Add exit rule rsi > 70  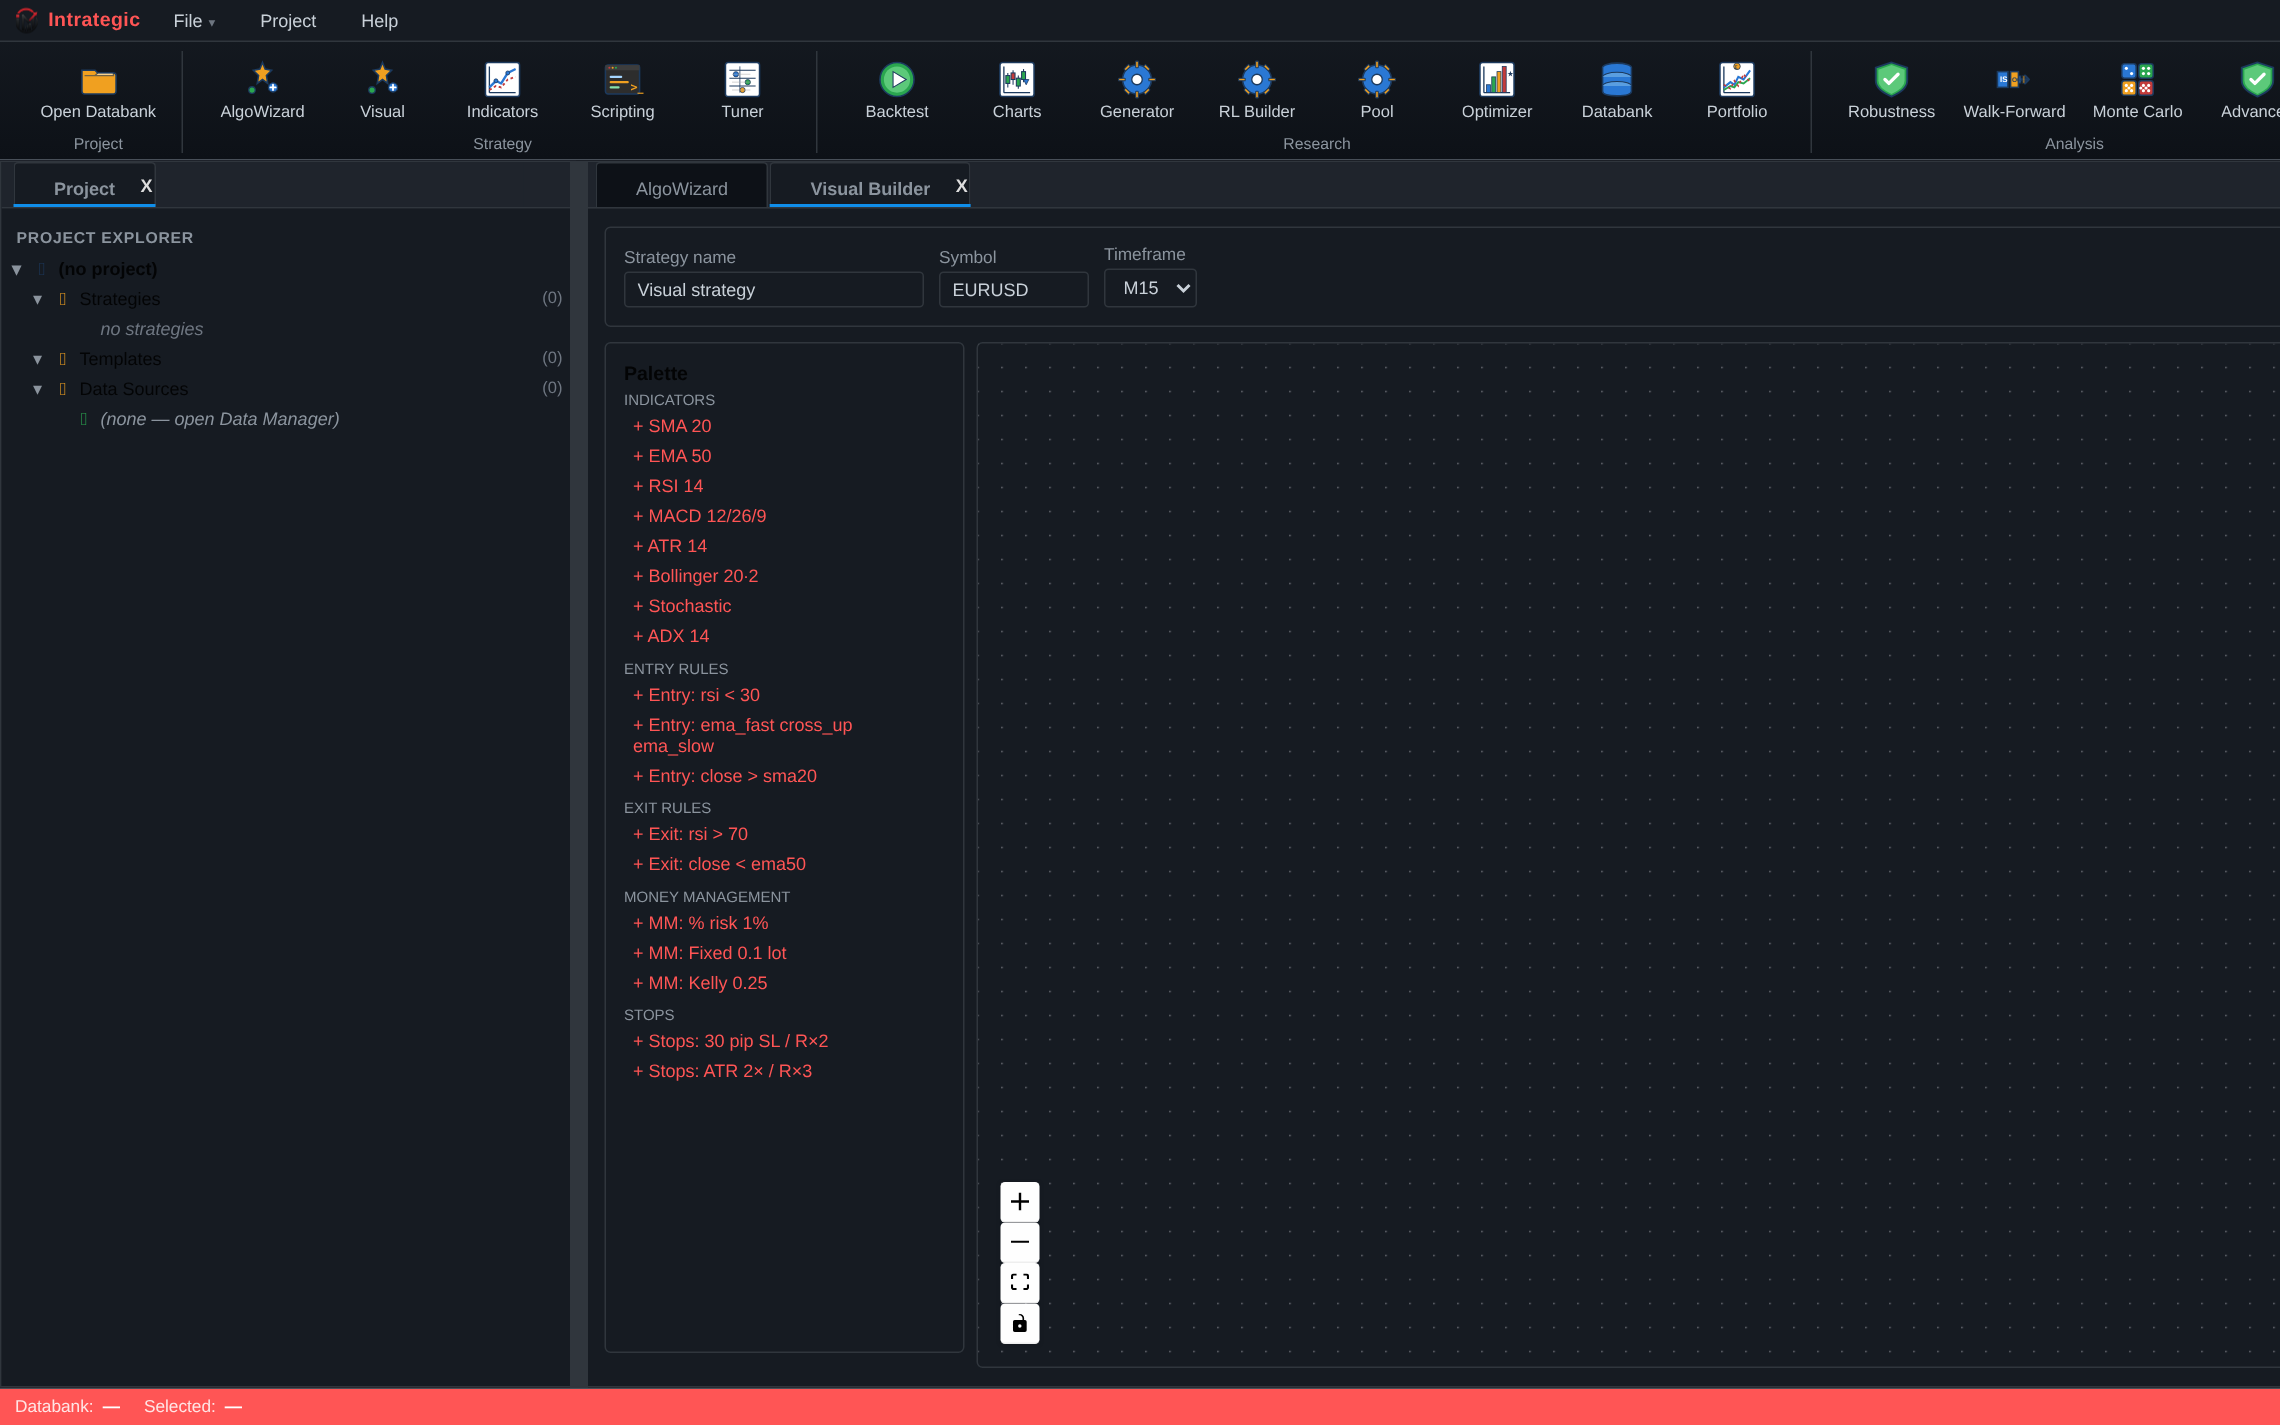(691, 834)
